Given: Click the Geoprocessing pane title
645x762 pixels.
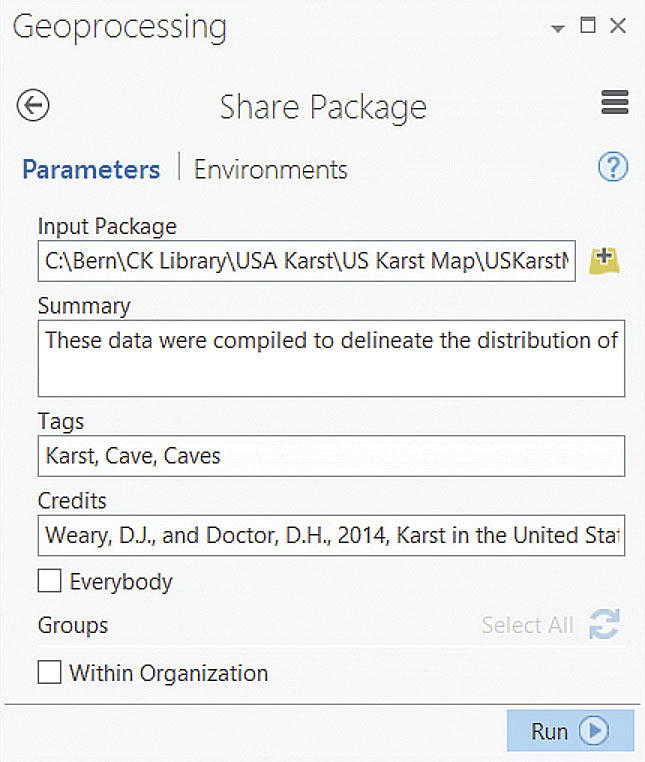Looking at the screenshot, I should (x=119, y=27).
